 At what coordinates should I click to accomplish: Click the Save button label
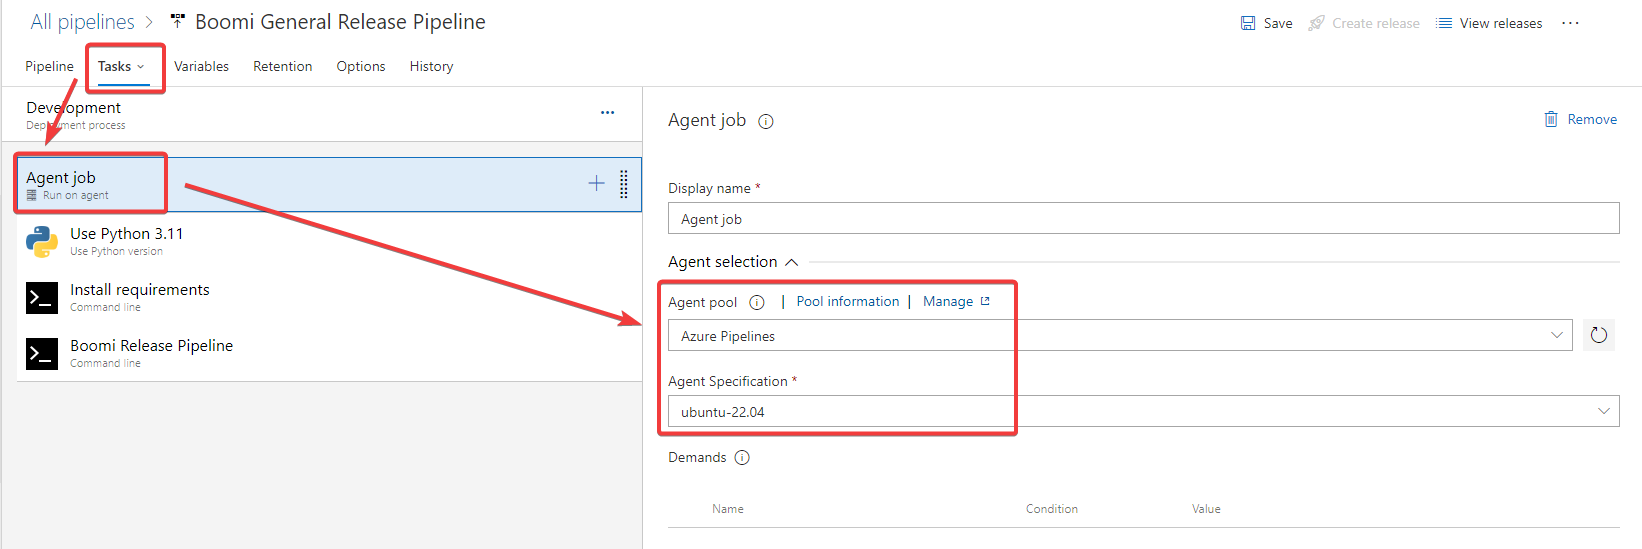click(x=1278, y=23)
